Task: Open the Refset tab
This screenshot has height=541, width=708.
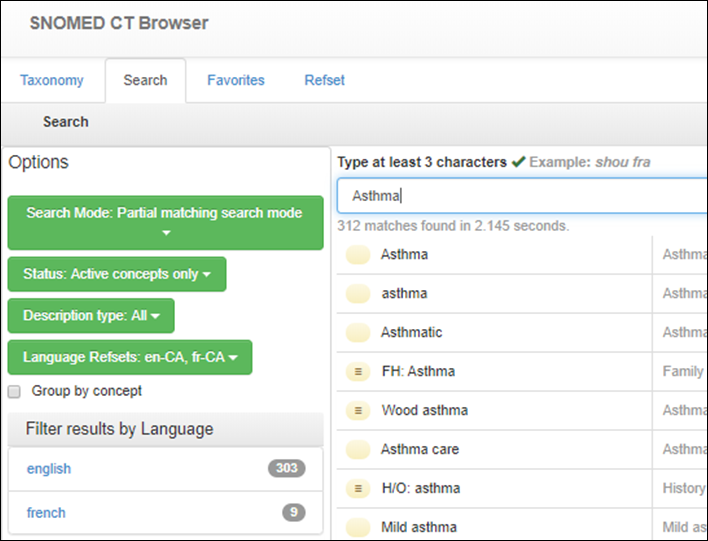Action: [324, 80]
